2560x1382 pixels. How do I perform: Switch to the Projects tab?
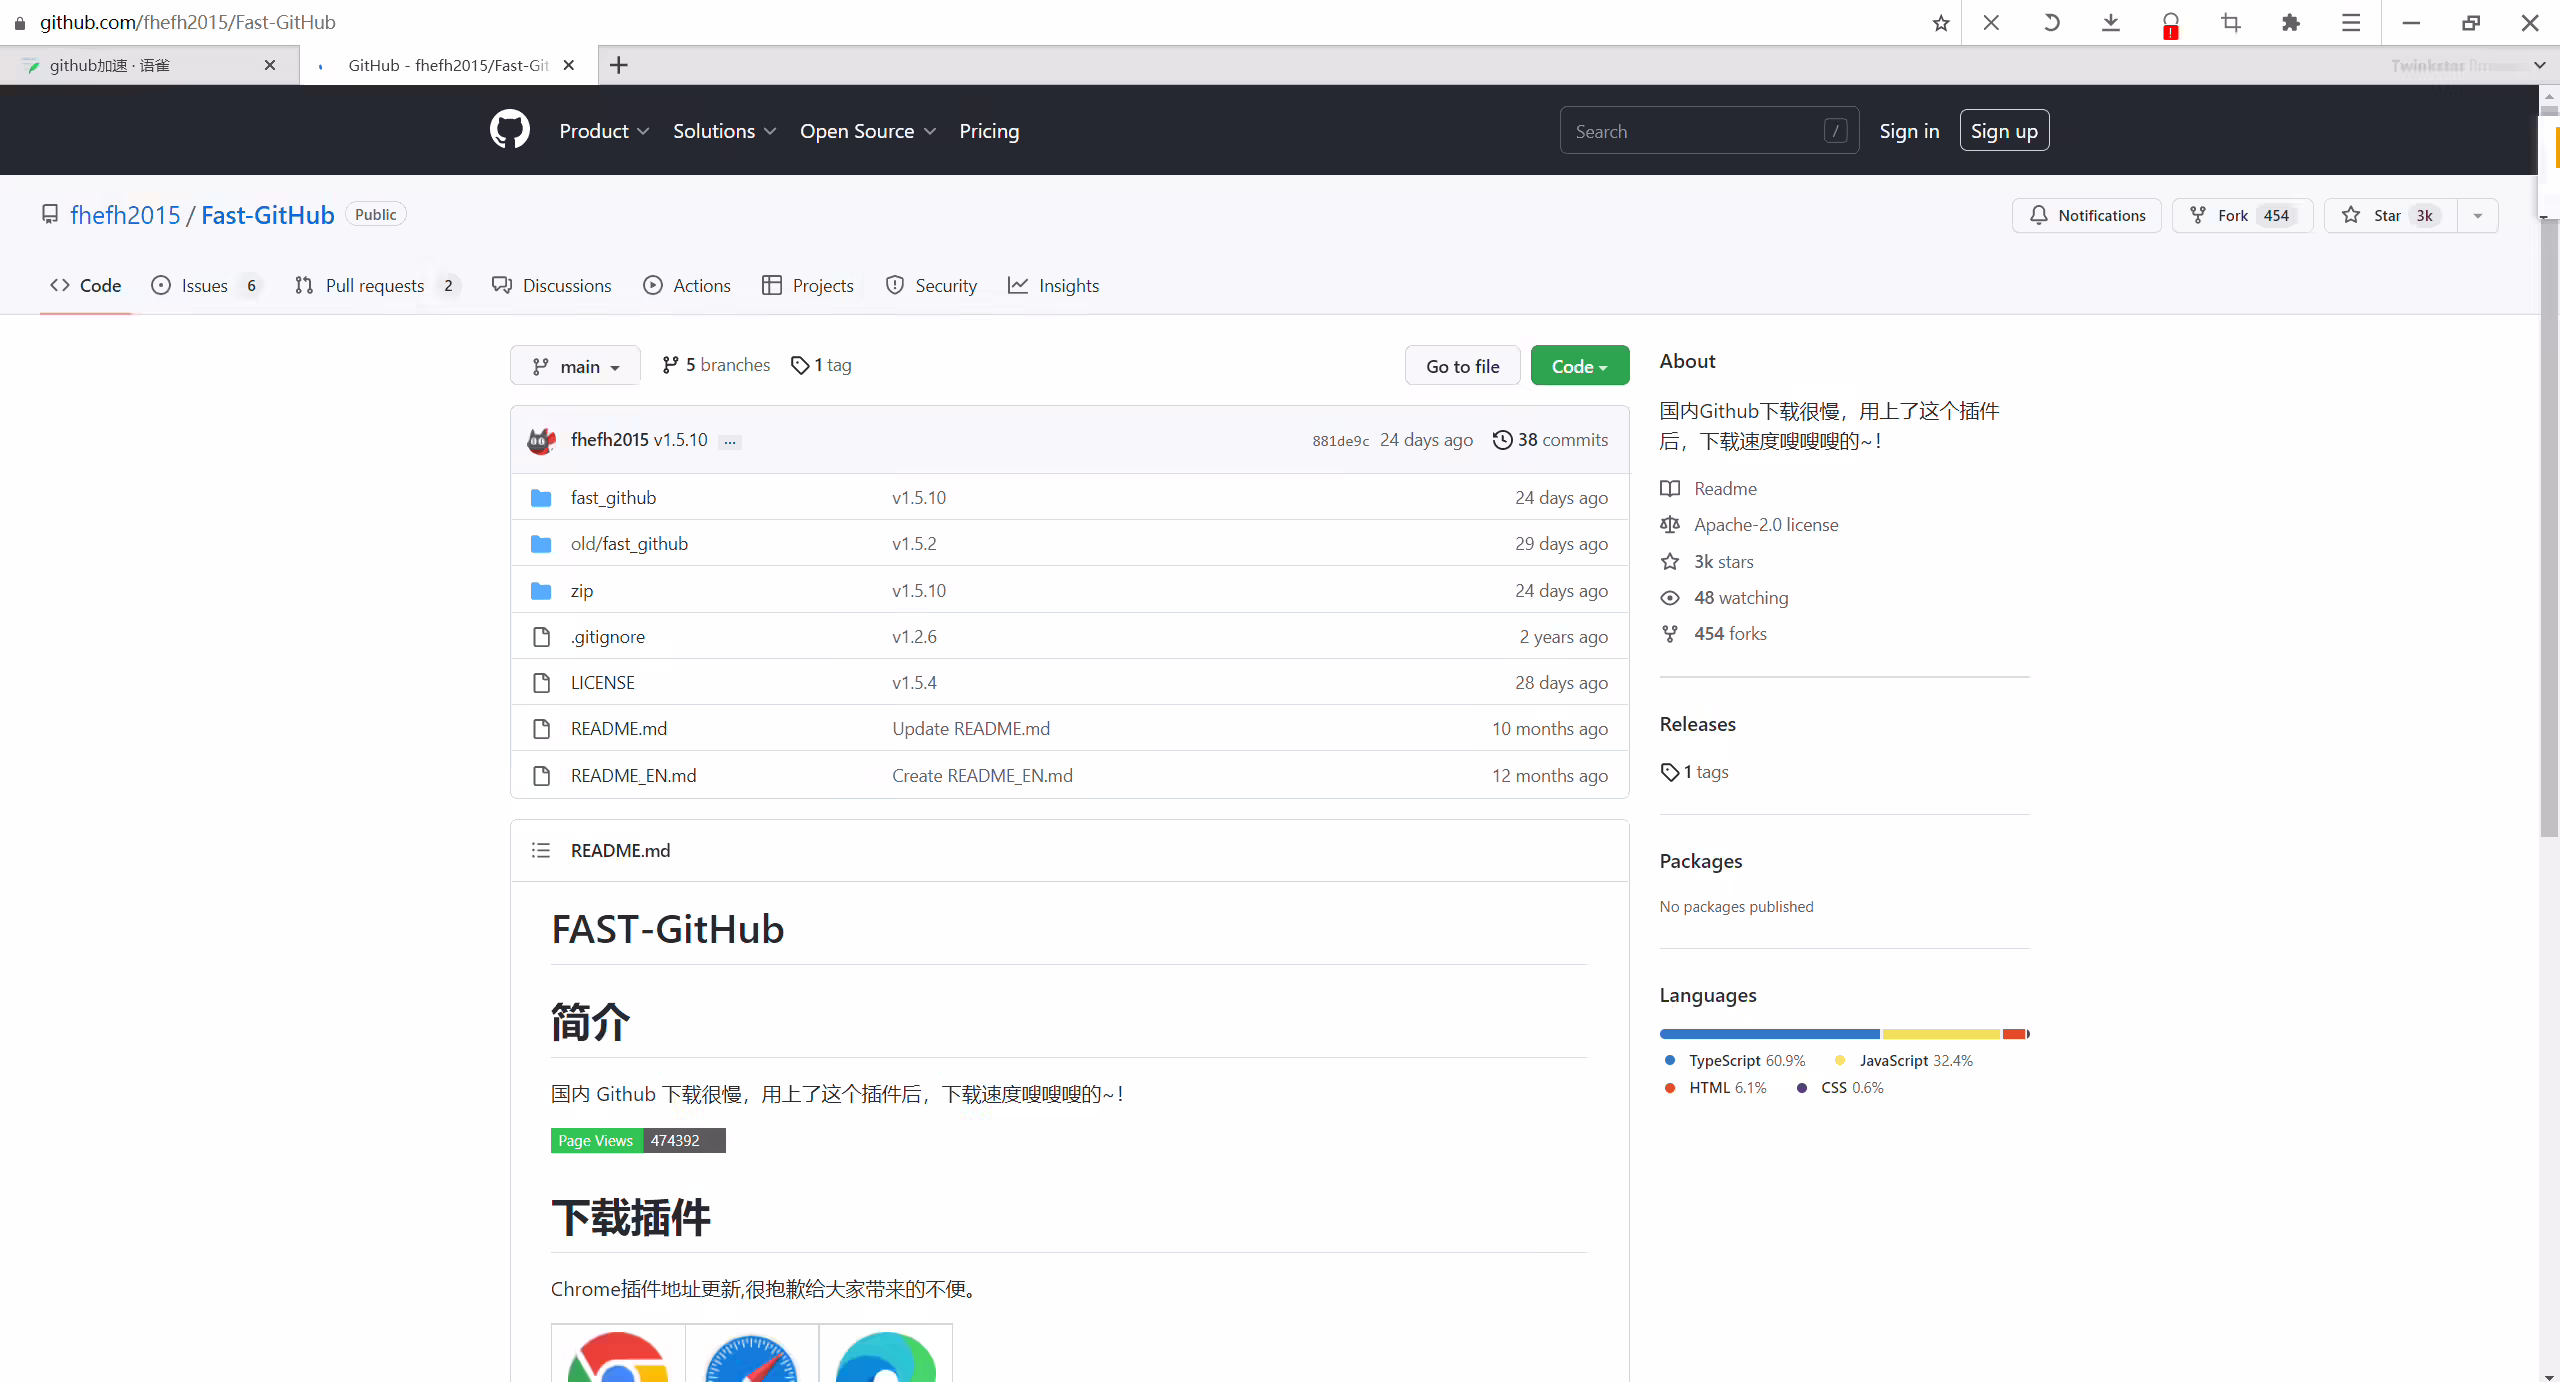click(x=808, y=286)
